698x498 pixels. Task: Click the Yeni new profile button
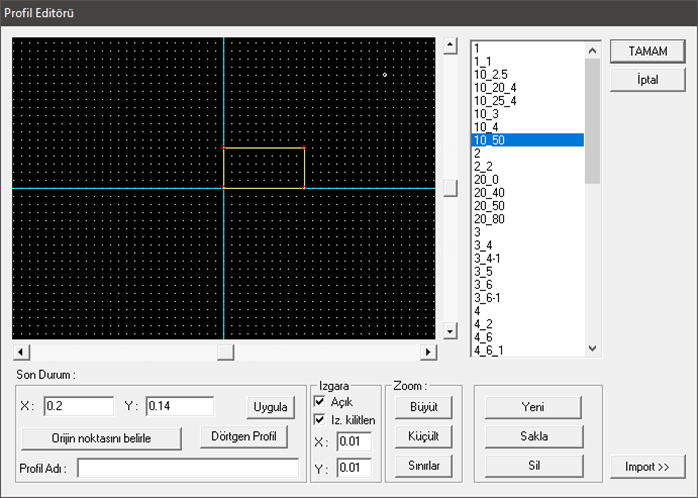532,407
